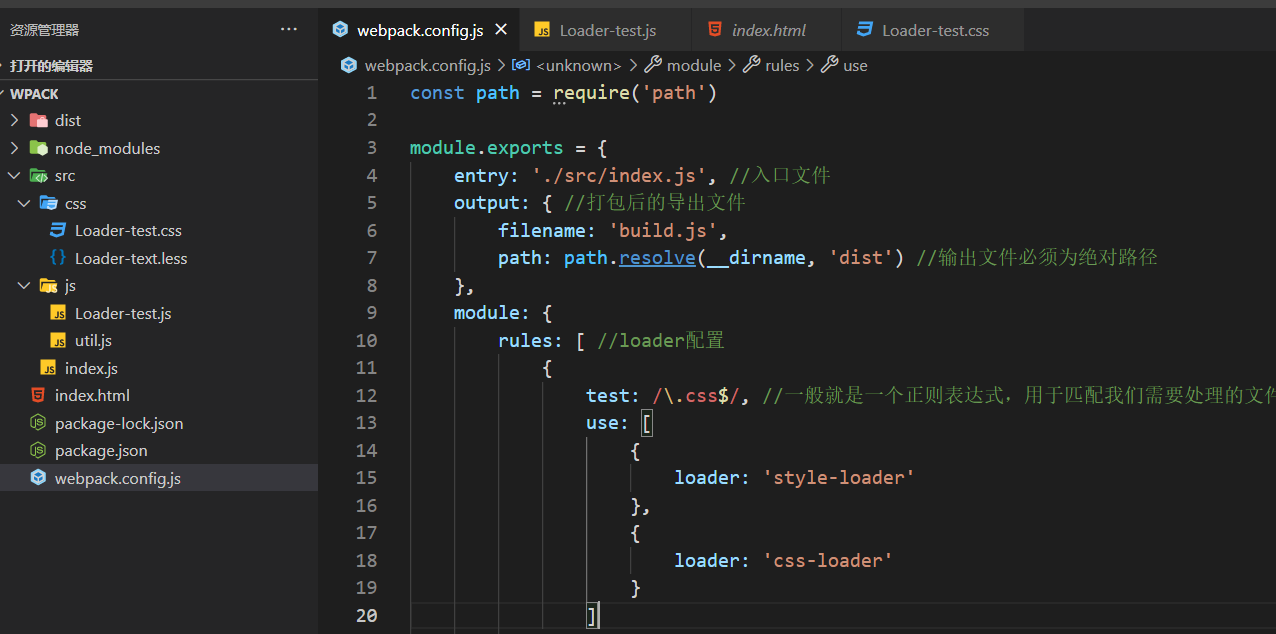This screenshot has width=1276, height=634.
Task: Click the webpack icon in the breadcrumb bar
Action: coord(348,65)
